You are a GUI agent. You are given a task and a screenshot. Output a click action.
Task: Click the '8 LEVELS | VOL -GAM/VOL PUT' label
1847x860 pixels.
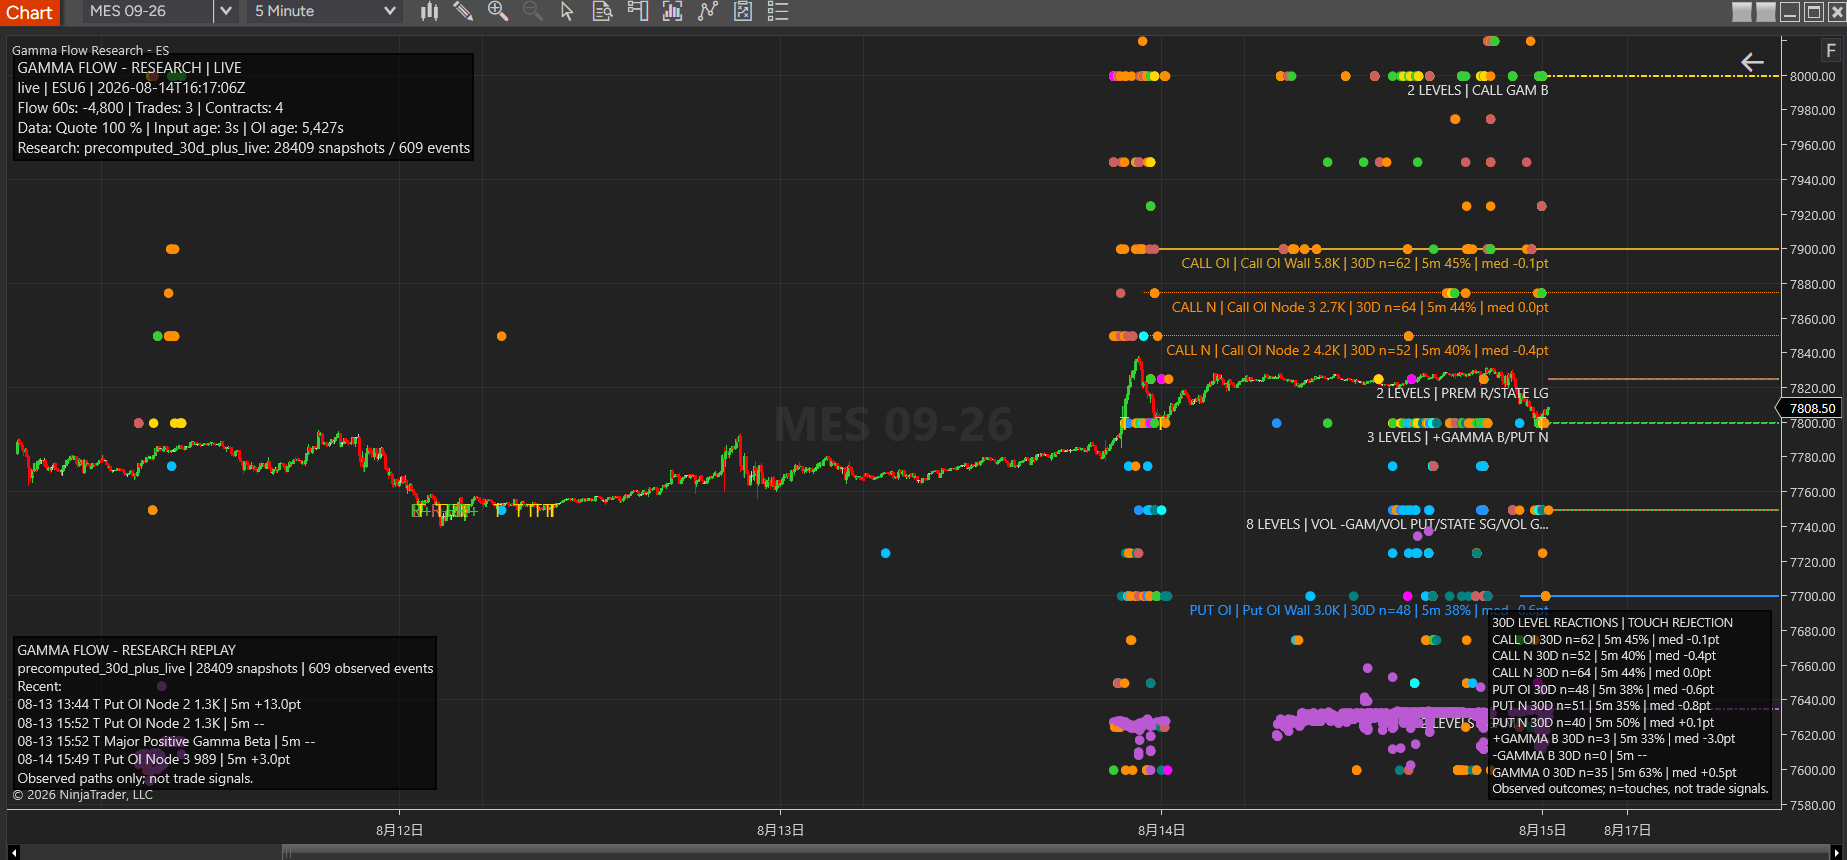pos(1397,524)
